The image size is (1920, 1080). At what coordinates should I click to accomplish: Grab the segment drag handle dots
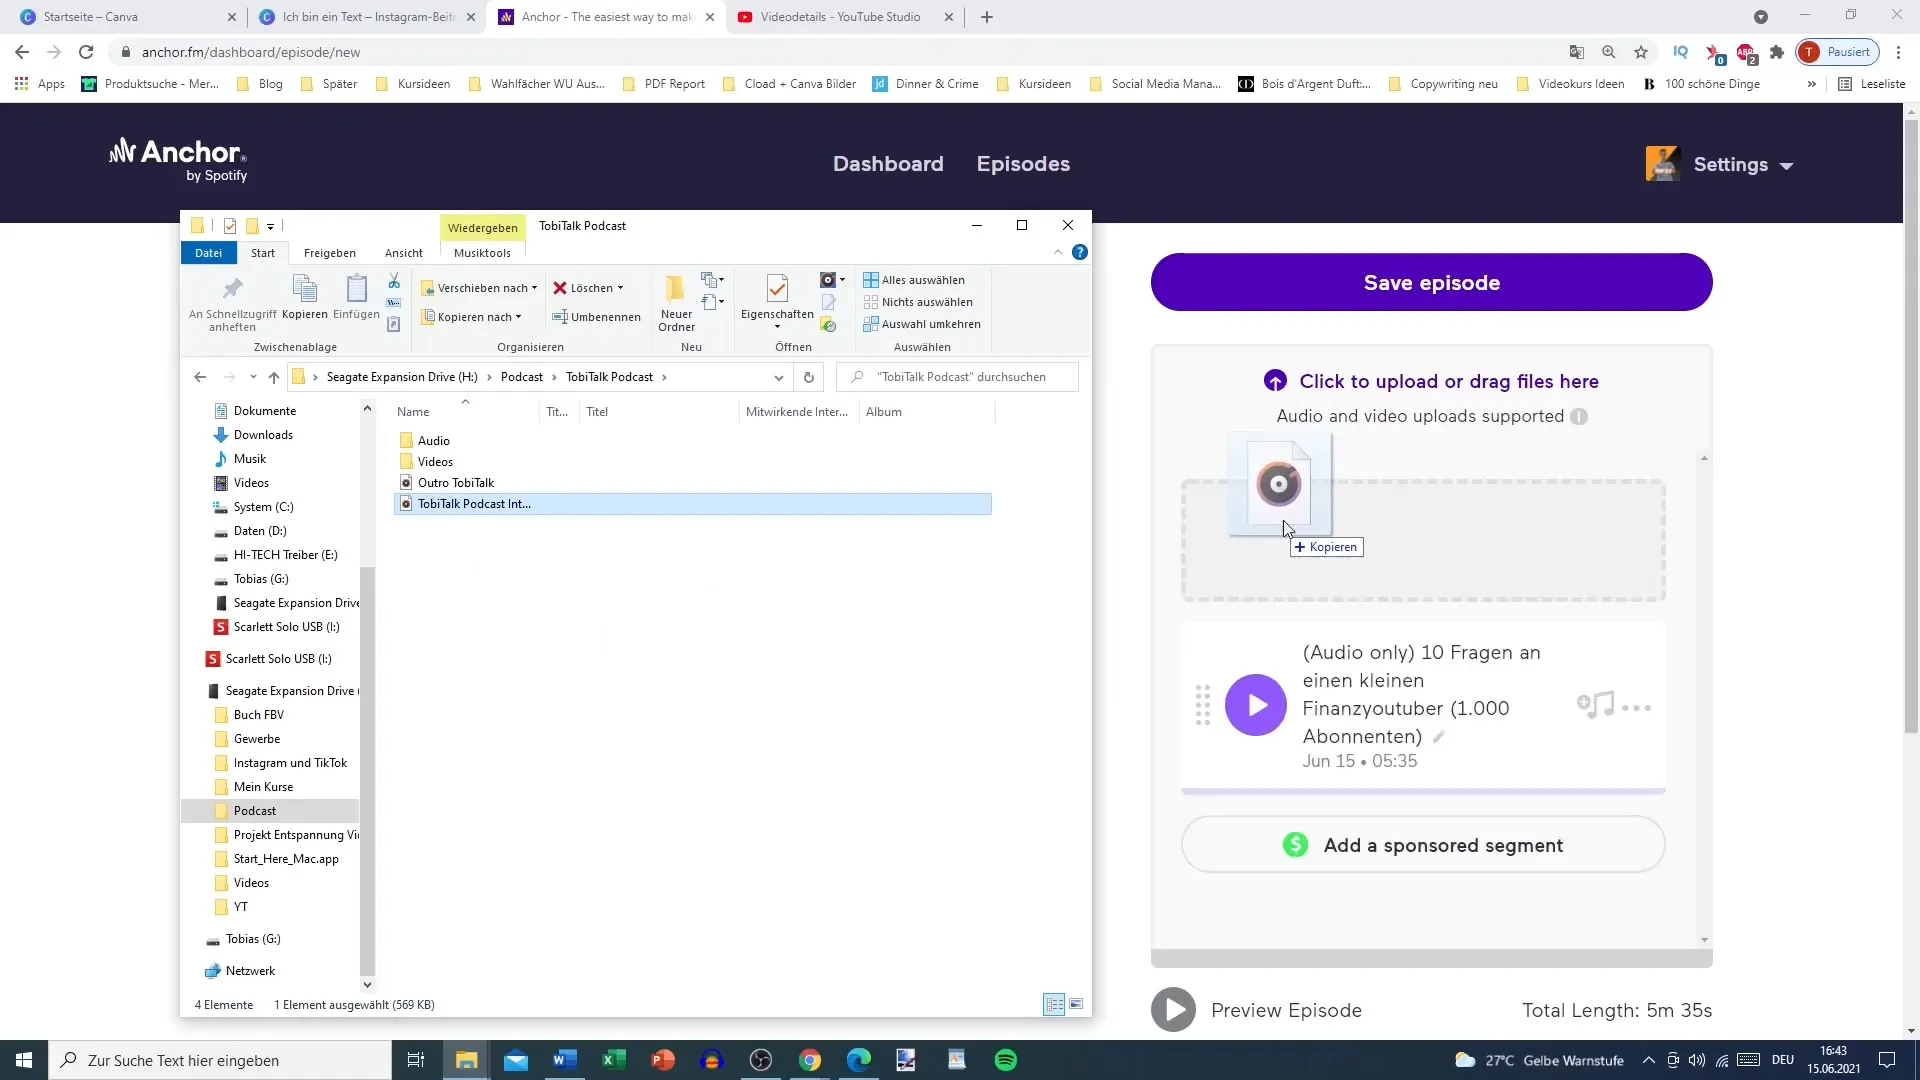coord(1203,705)
